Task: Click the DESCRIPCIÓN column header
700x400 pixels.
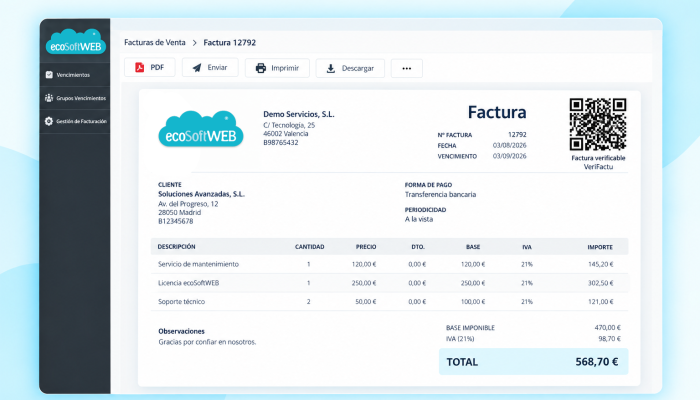Action: (176, 246)
